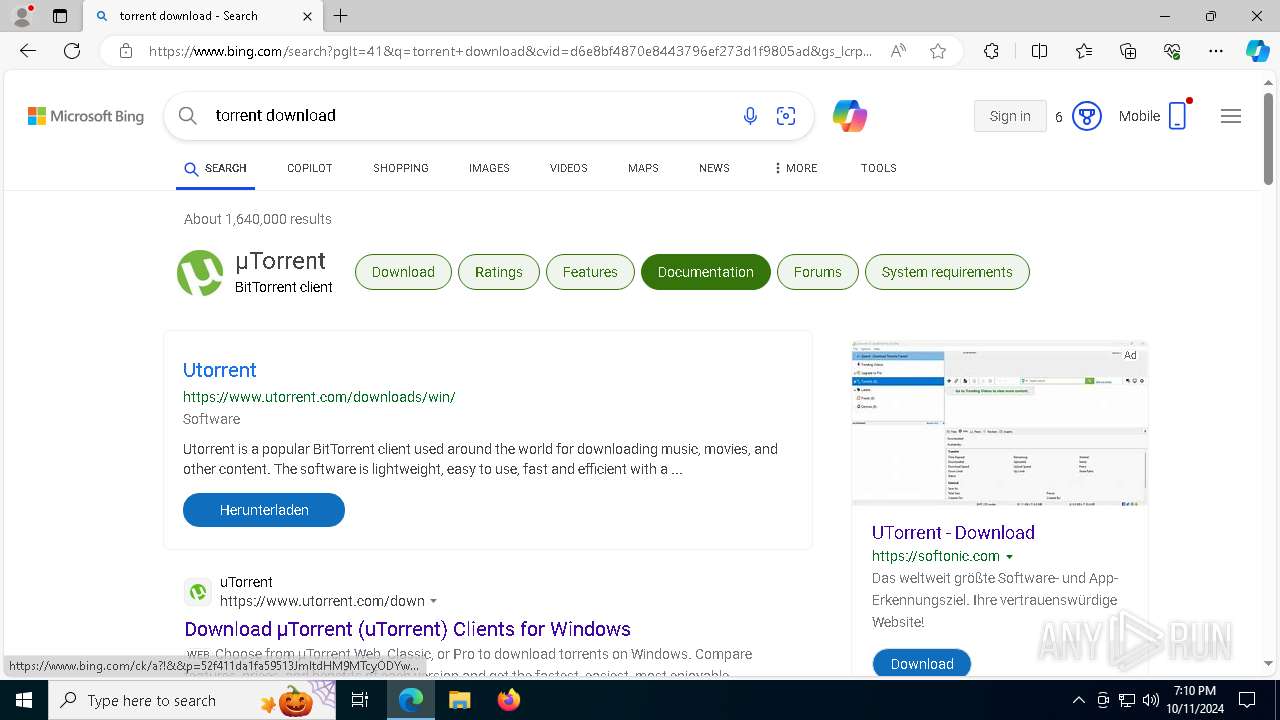Switch to the IMAGES tab
Image resolution: width=1280 pixels, height=720 pixels.
pyautogui.click(x=489, y=168)
